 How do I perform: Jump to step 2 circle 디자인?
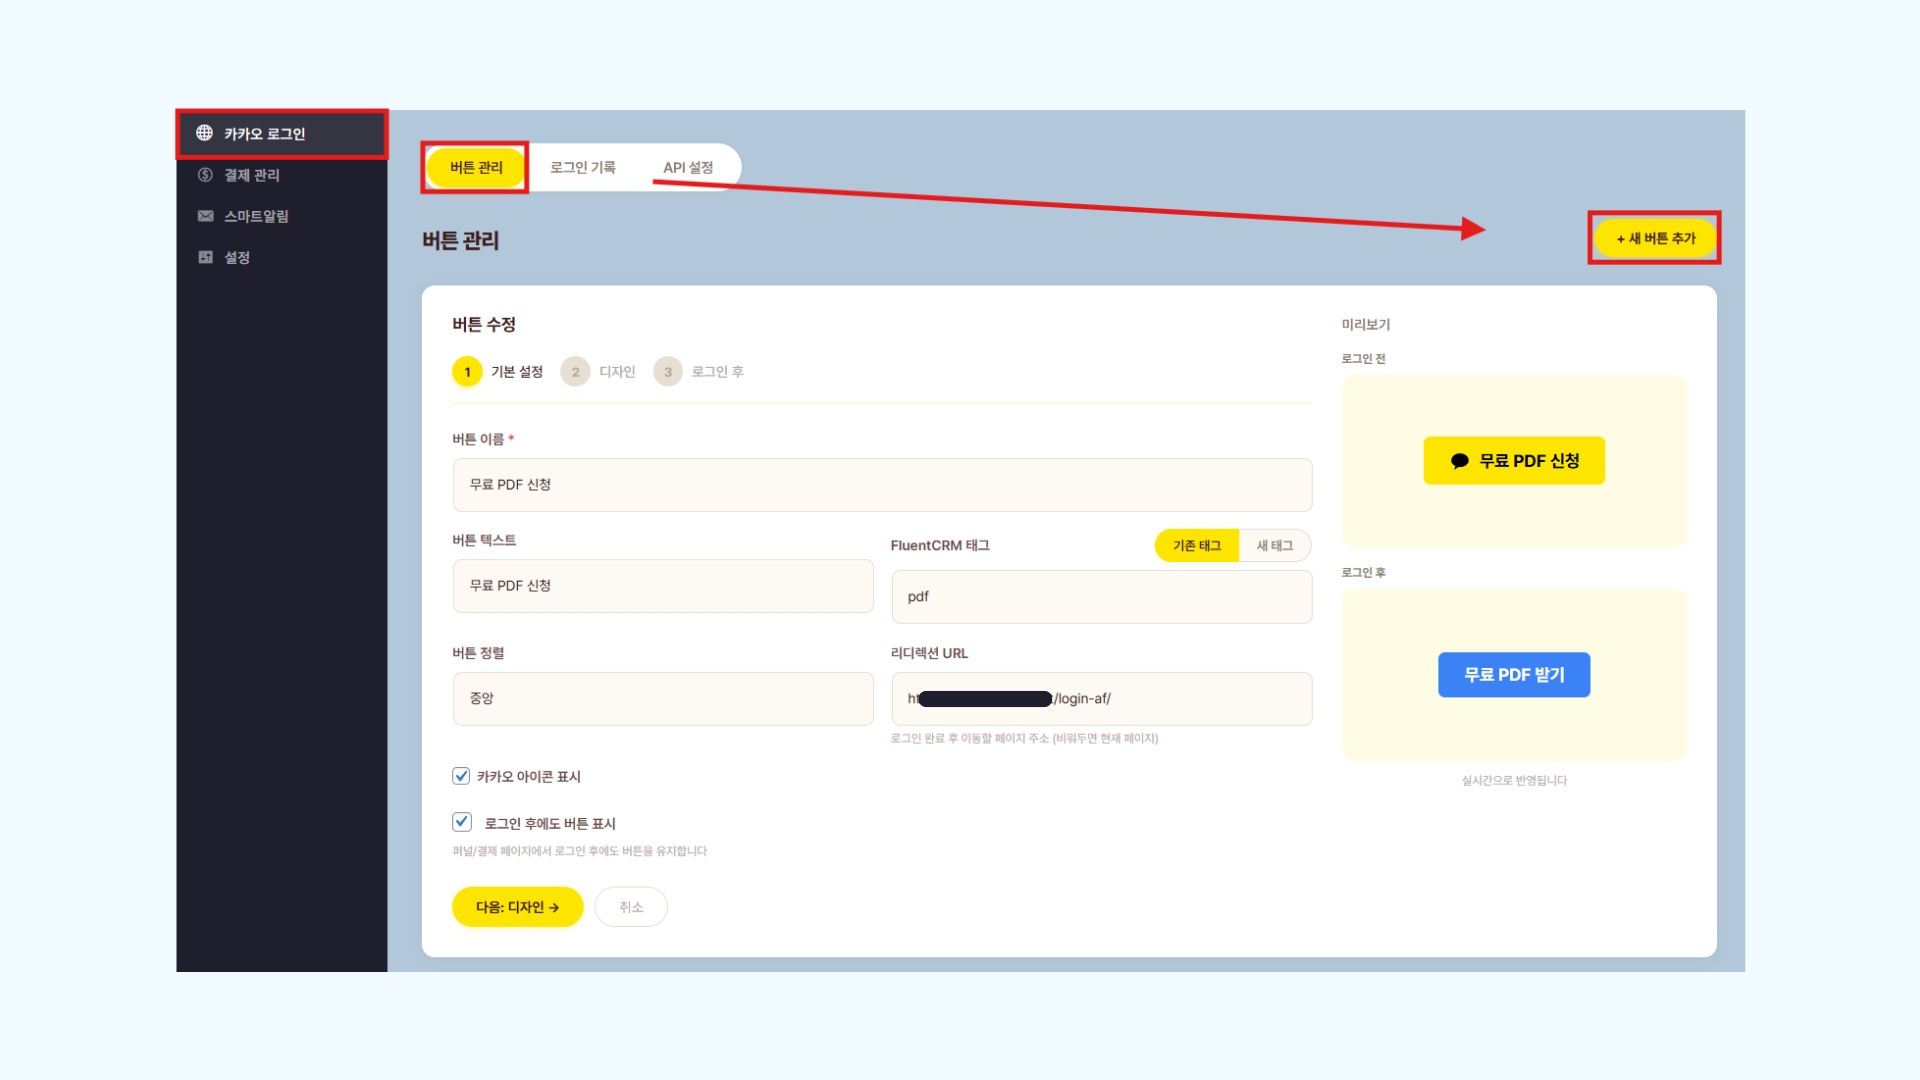575,372
